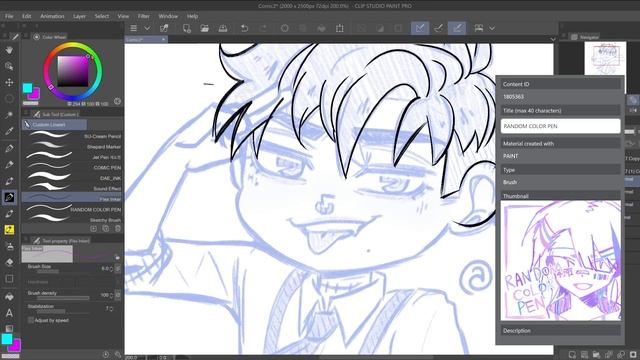Click the Clear (circle) icon in command bar
This screenshot has height=360, width=640.
[x=284, y=28]
